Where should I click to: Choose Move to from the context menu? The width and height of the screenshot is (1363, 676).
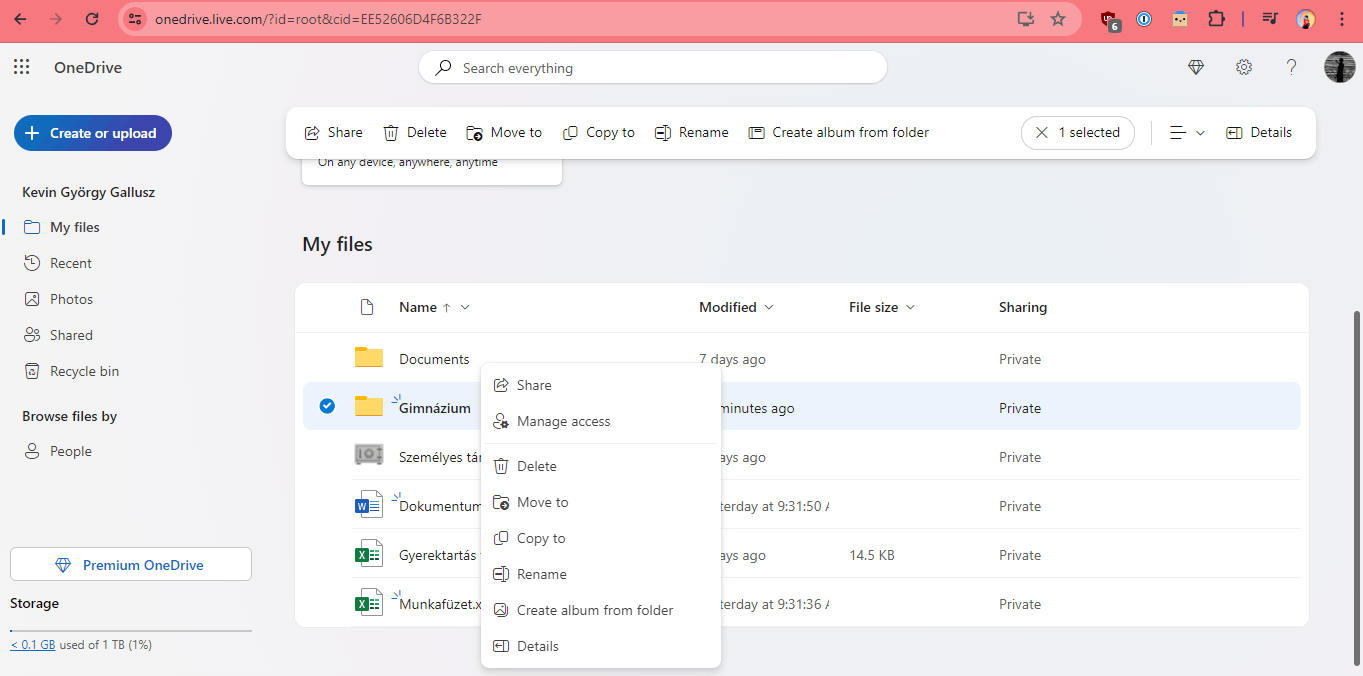click(601, 502)
